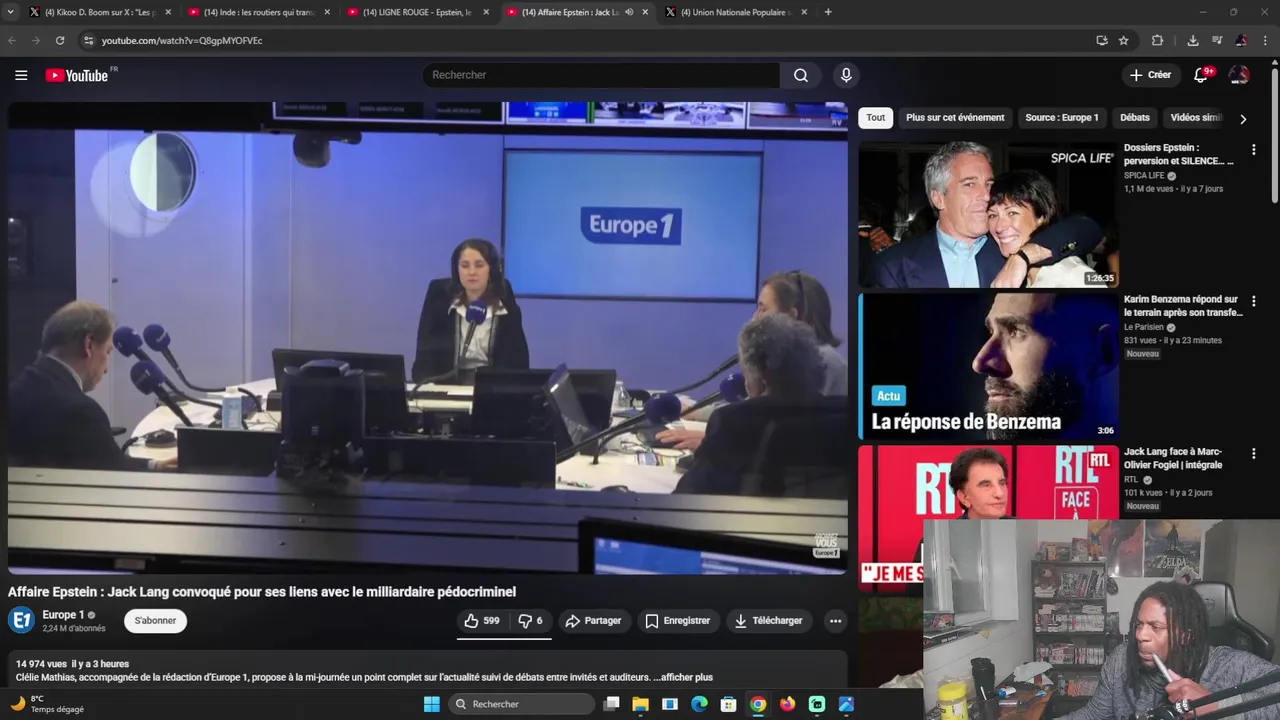The width and height of the screenshot is (1280, 720).
Task: Open SPICA LIFE channel name
Action: tap(1144, 175)
